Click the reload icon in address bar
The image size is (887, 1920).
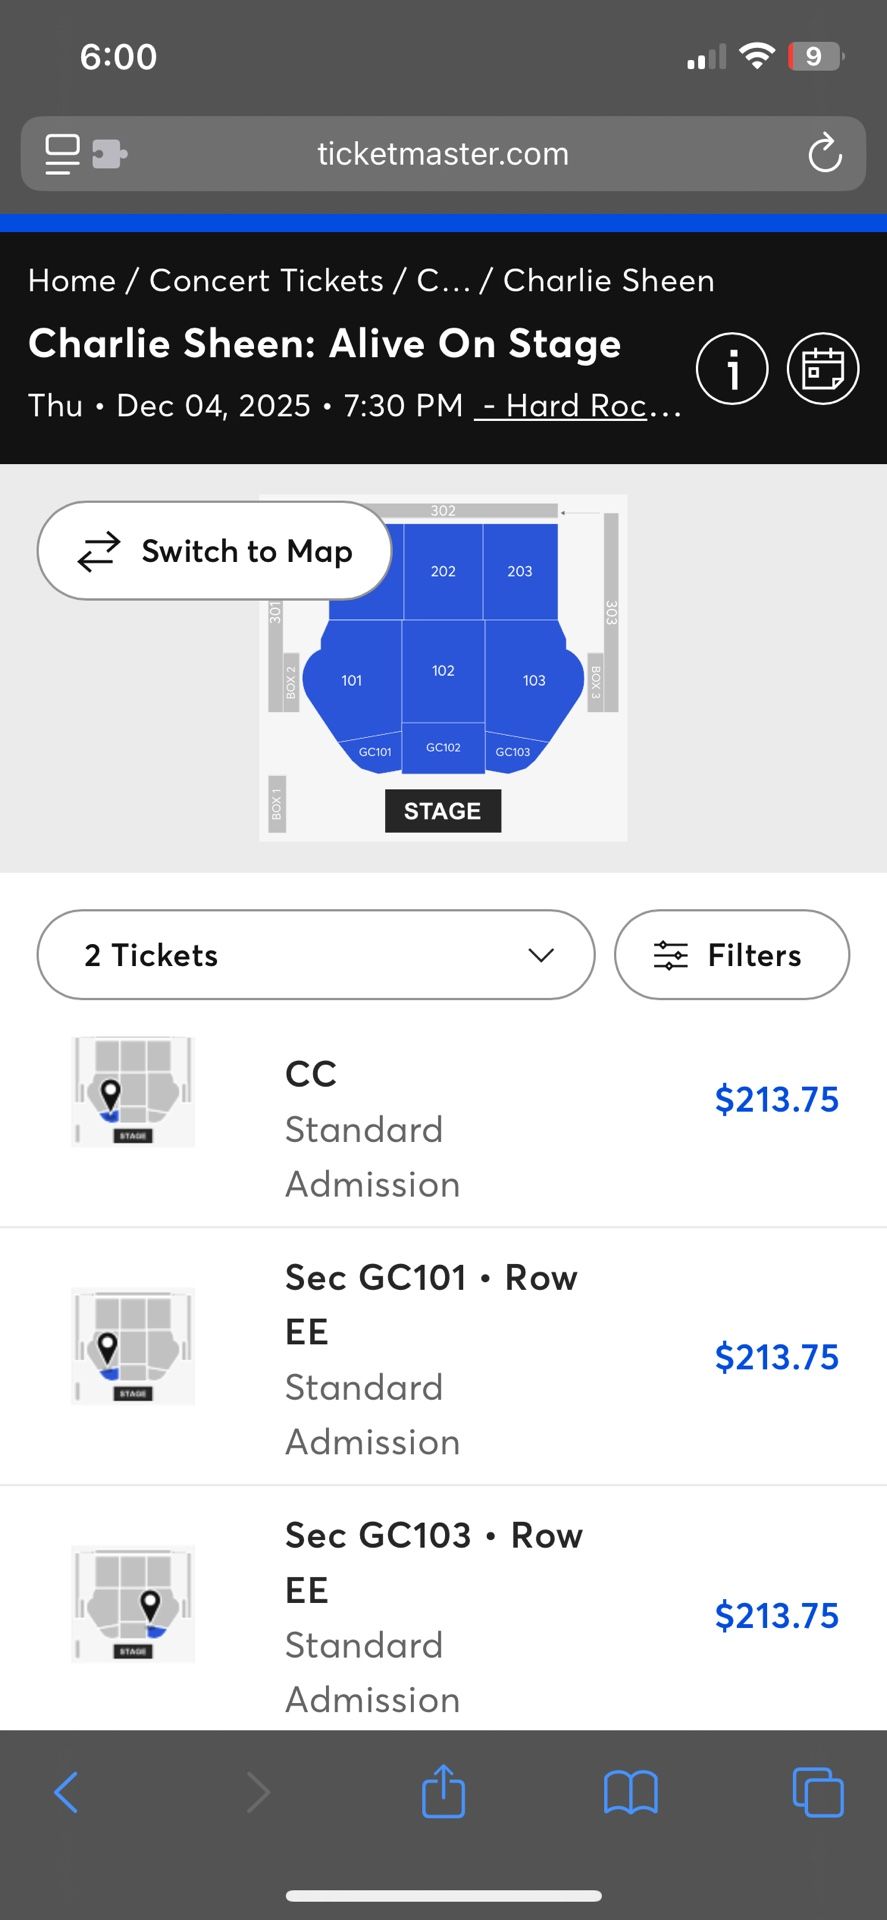[x=824, y=154]
